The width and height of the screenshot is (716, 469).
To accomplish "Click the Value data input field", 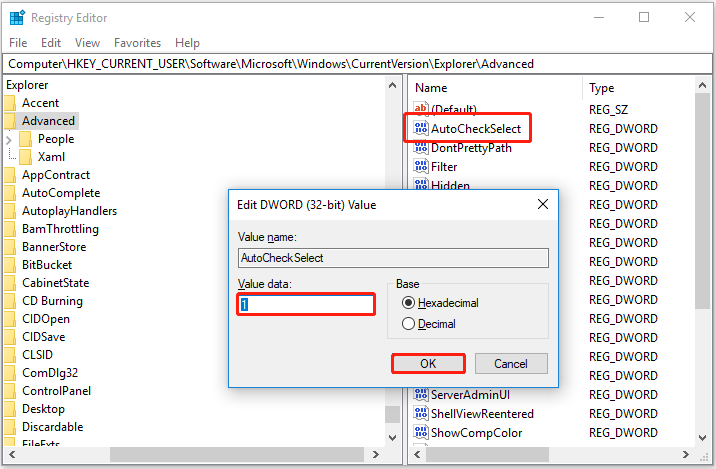I will (x=306, y=304).
